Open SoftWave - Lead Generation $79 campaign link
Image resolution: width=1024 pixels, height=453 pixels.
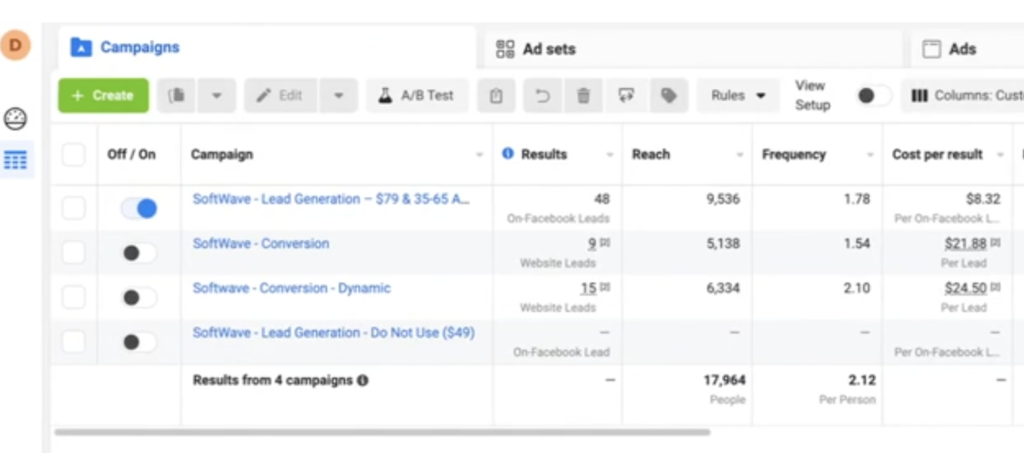coord(331,199)
